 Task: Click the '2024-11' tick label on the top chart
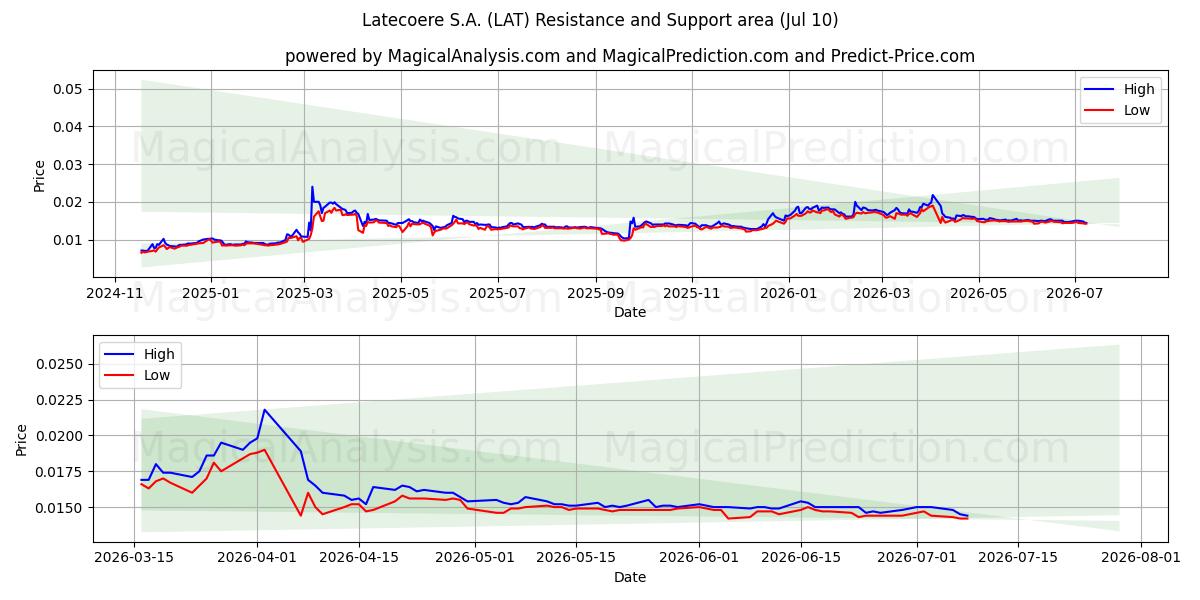click(114, 294)
